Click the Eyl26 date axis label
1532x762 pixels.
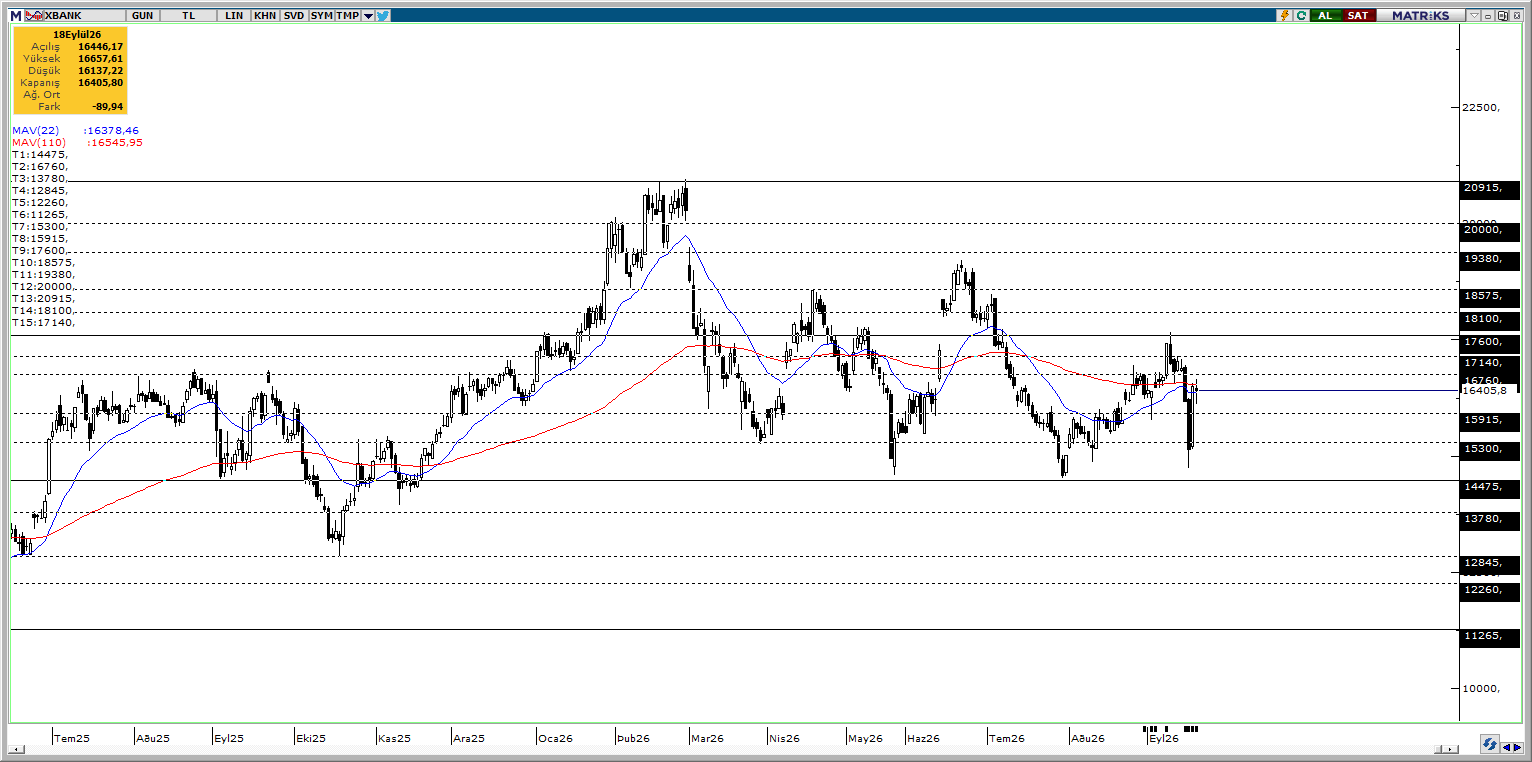pos(1164,739)
